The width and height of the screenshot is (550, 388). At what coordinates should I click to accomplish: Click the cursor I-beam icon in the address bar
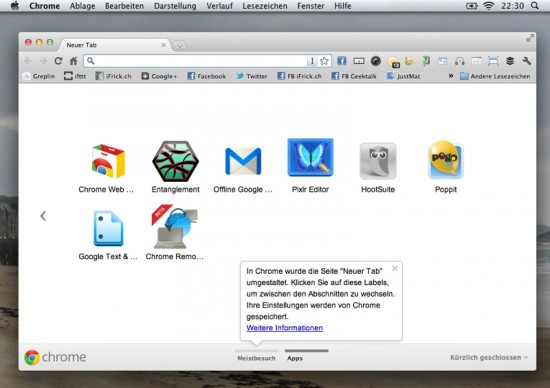(x=312, y=61)
